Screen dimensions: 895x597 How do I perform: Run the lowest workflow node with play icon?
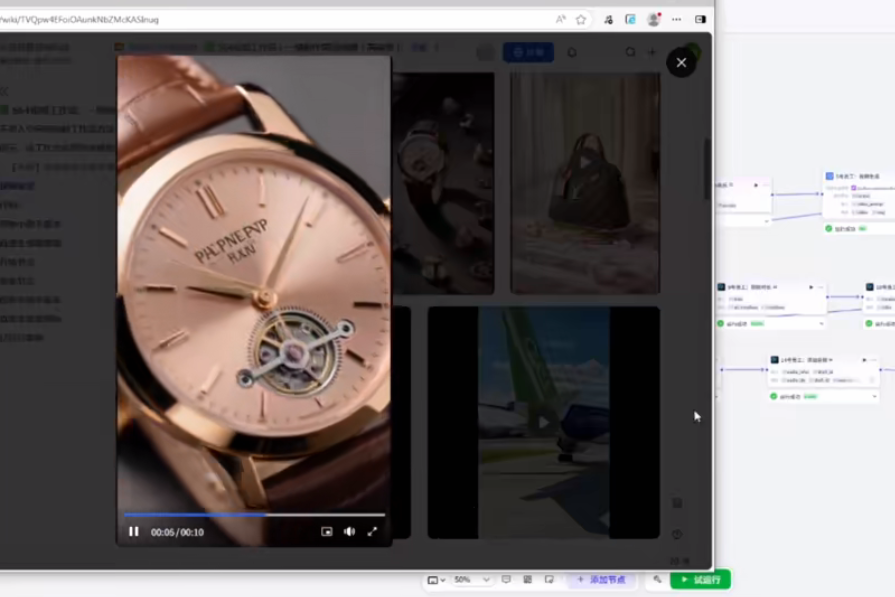(864, 360)
